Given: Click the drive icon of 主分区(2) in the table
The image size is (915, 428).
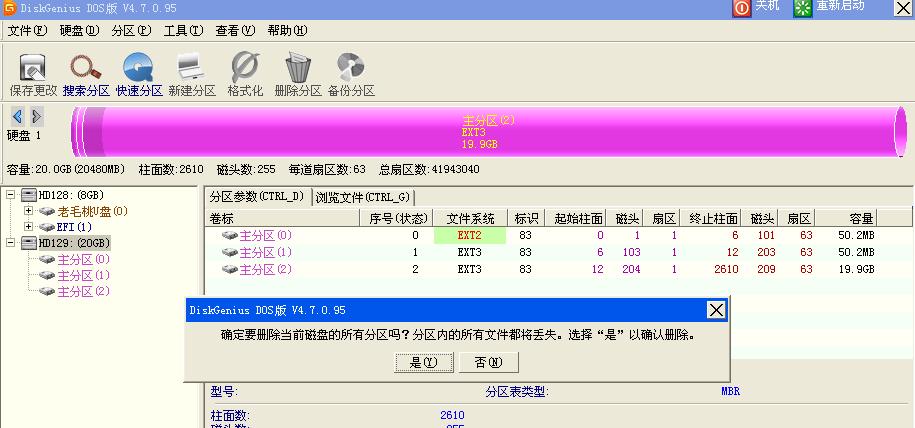Looking at the screenshot, I should [x=230, y=269].
